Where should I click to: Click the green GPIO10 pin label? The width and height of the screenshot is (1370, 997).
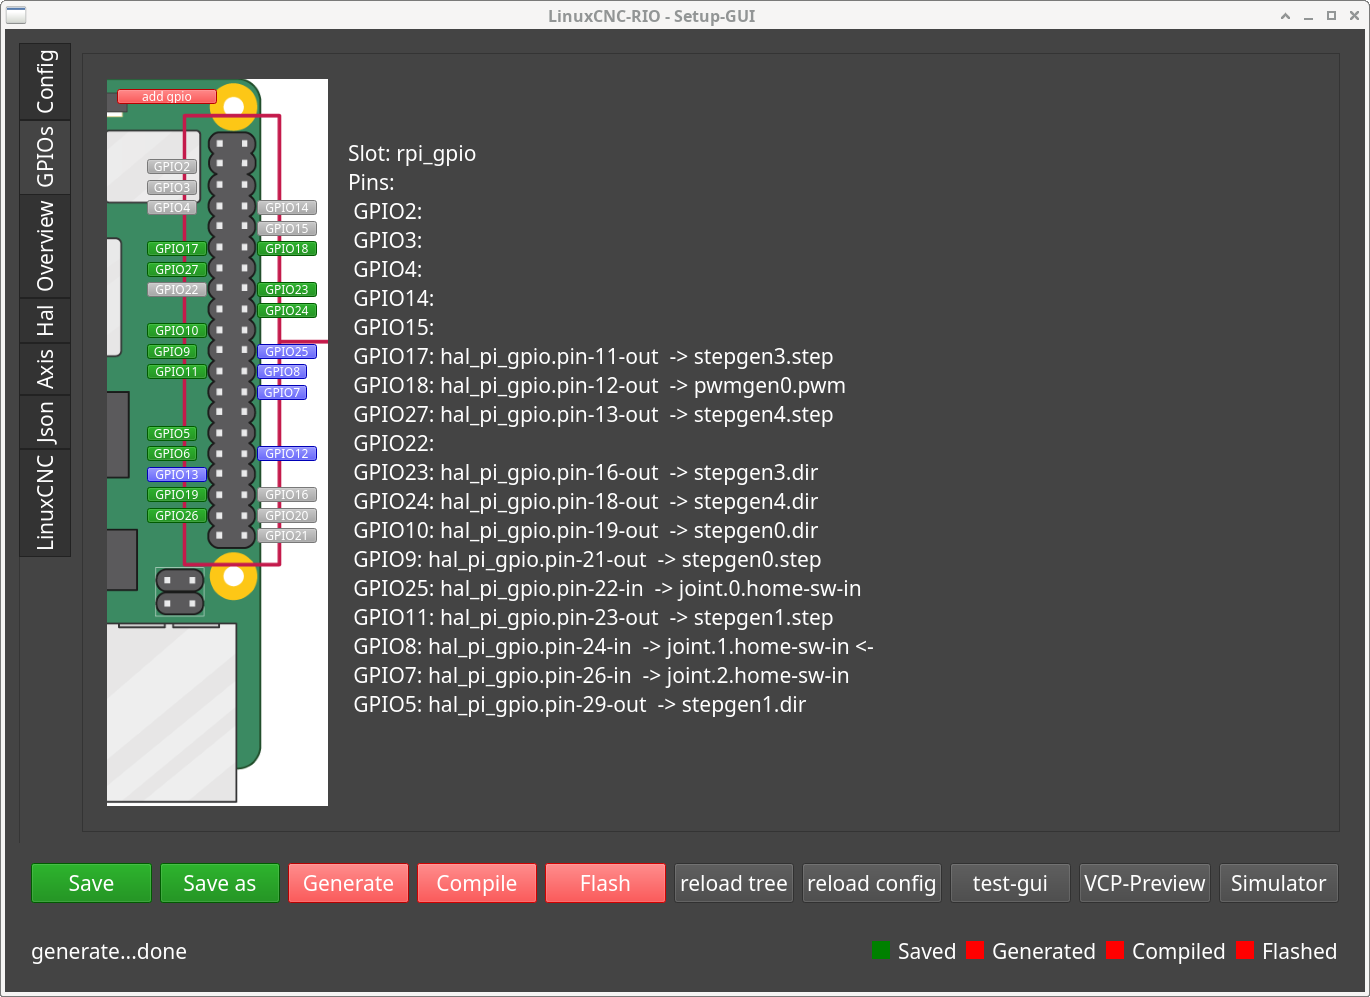(x=177, y=331)
